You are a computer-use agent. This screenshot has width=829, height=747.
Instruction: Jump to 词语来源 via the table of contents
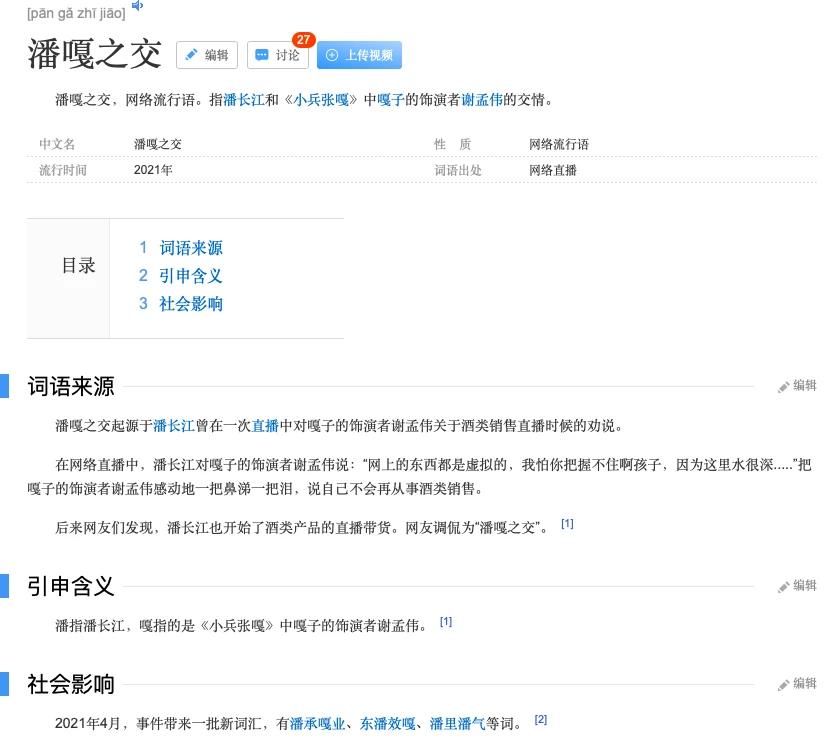[x=191, y=247]
